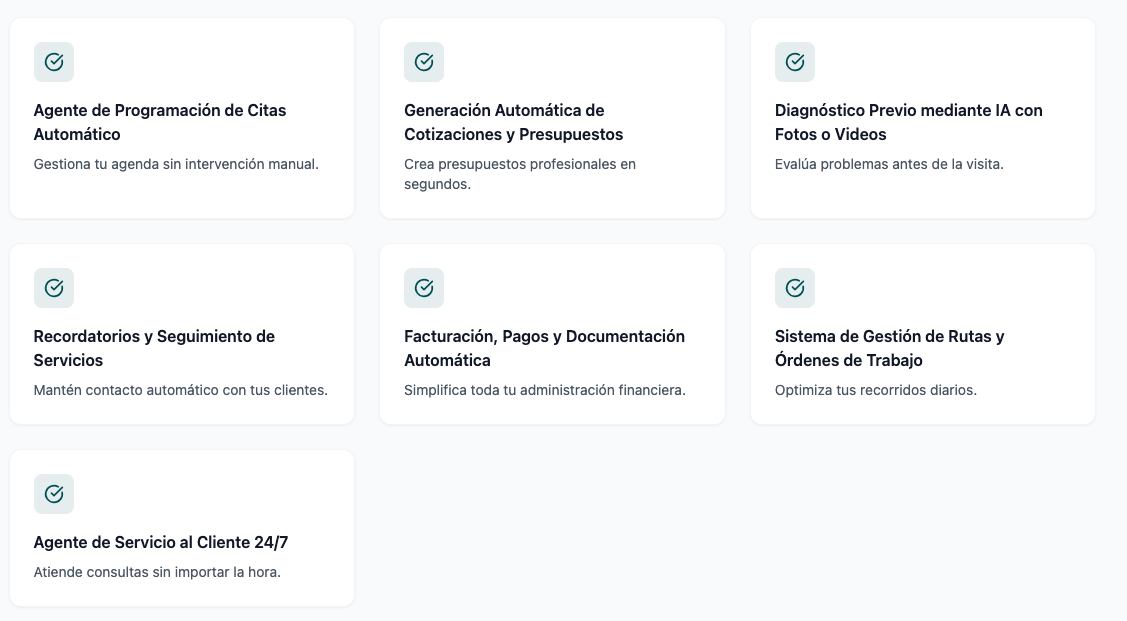Open the Diagnóstico Previo mediante IA heading
This screenshot has height=621, width=1127.
[x=908, y=122]
